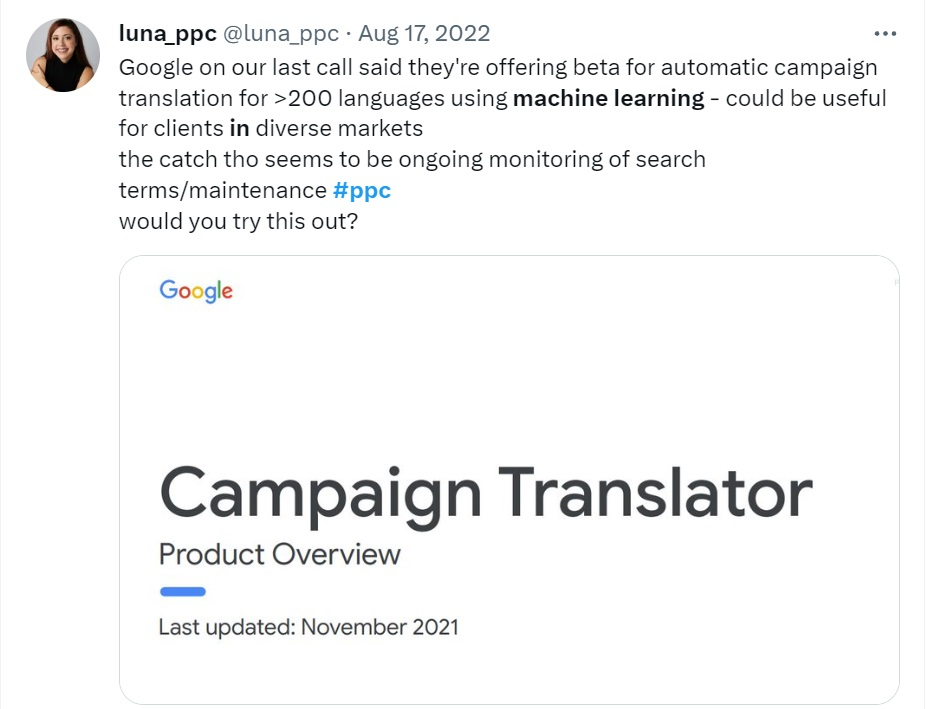Click the 'terms/maintenance' text before hashtag
Viewport: 927px width, 709px height.
pos(223,190)
